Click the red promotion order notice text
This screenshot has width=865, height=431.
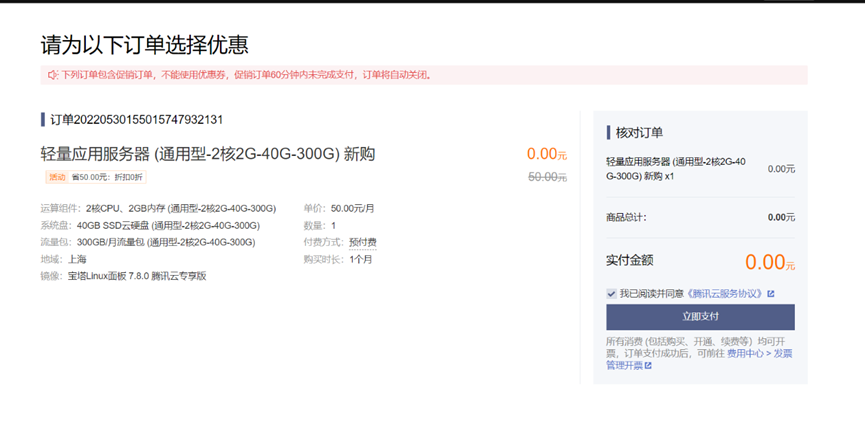[x=246, y=75]
